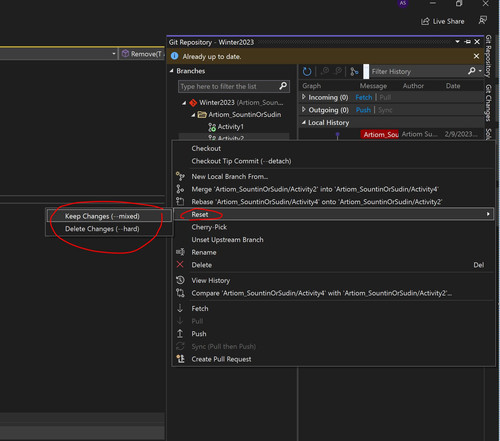Click the pin icon of Git Repository panel

pos(468,42)
